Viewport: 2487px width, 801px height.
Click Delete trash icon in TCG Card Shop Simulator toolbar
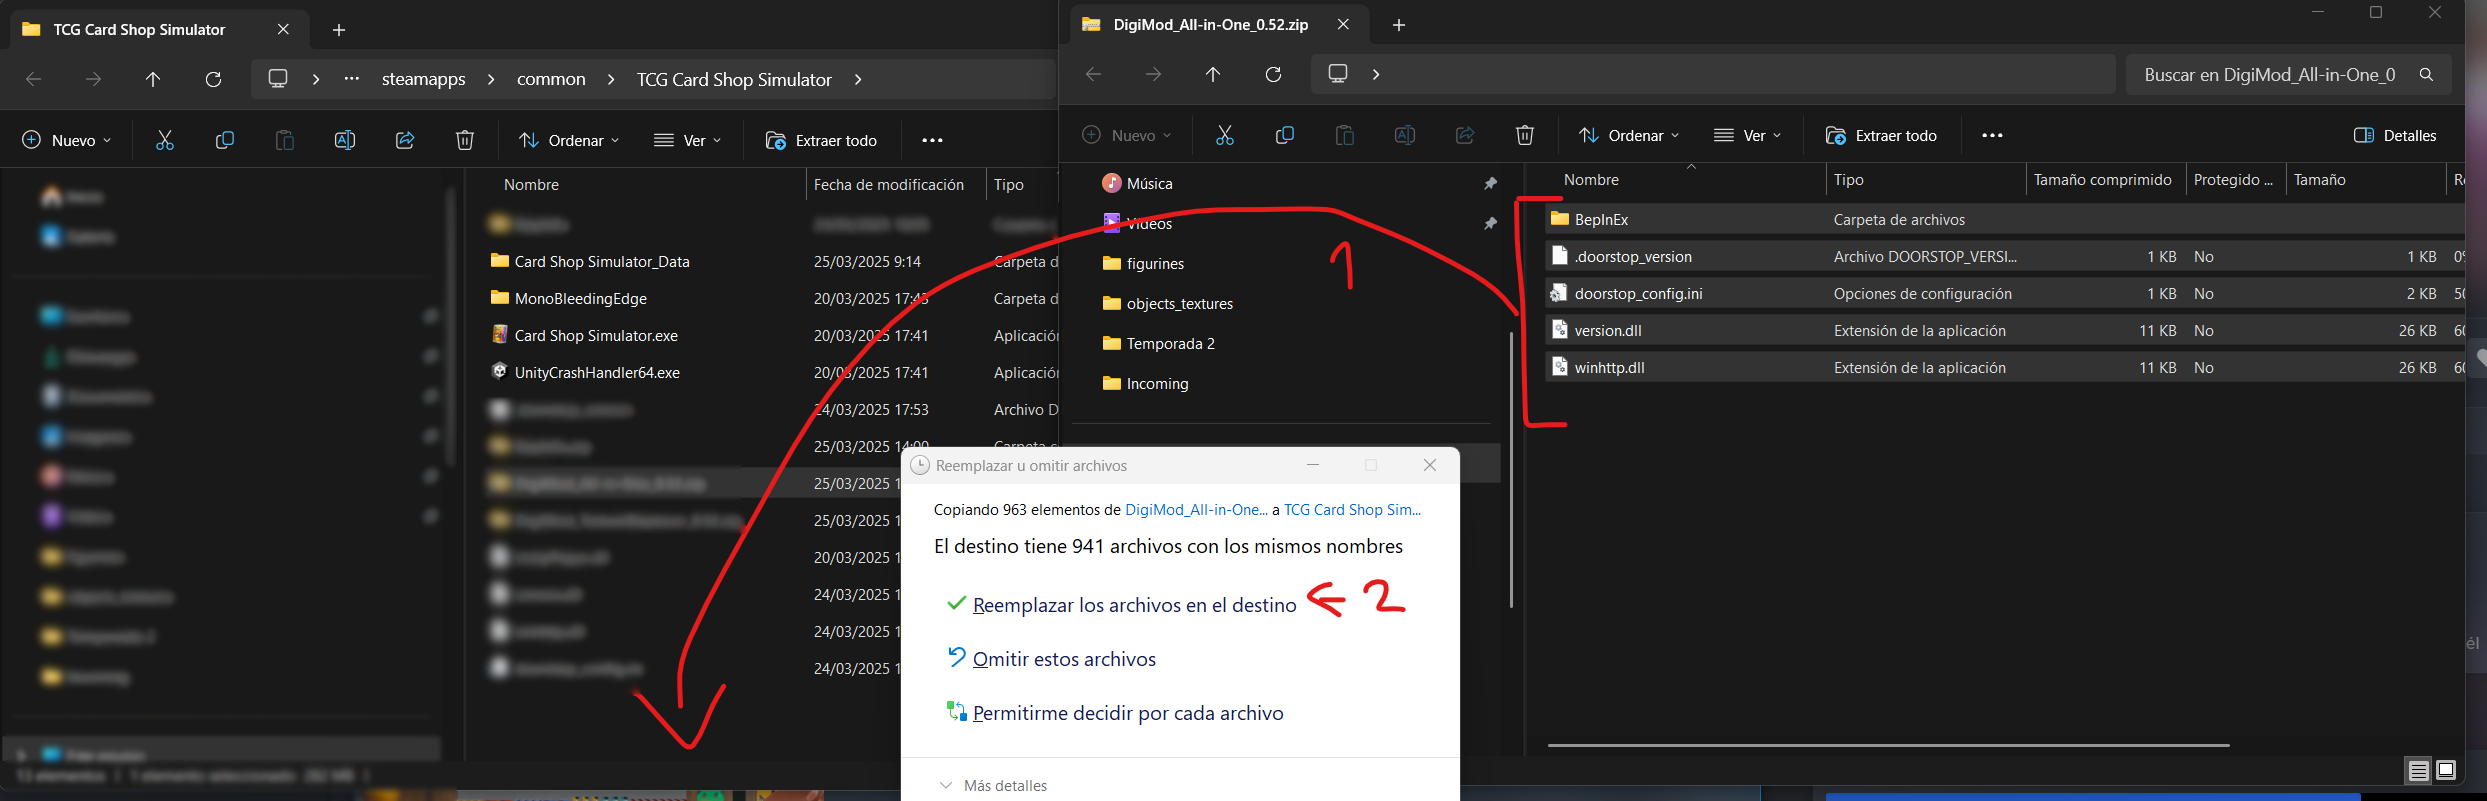tap(465, 140)
